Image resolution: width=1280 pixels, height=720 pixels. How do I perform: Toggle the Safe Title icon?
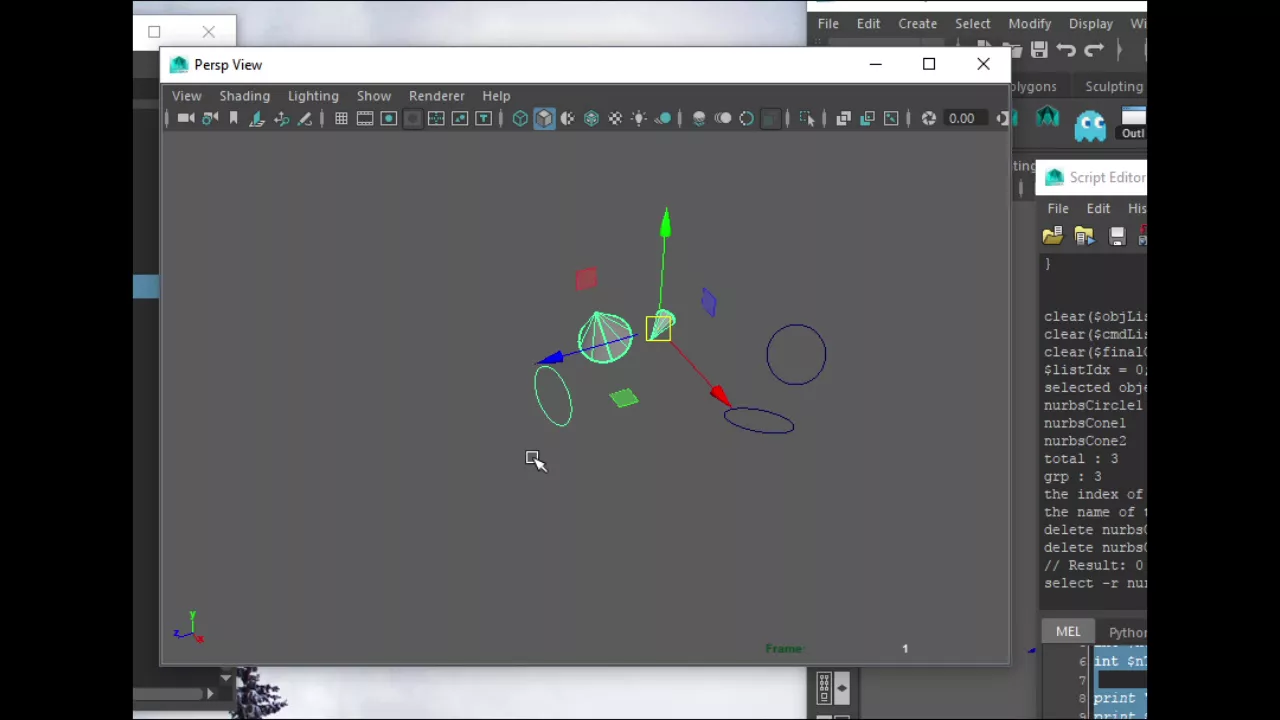click(484, 119)
